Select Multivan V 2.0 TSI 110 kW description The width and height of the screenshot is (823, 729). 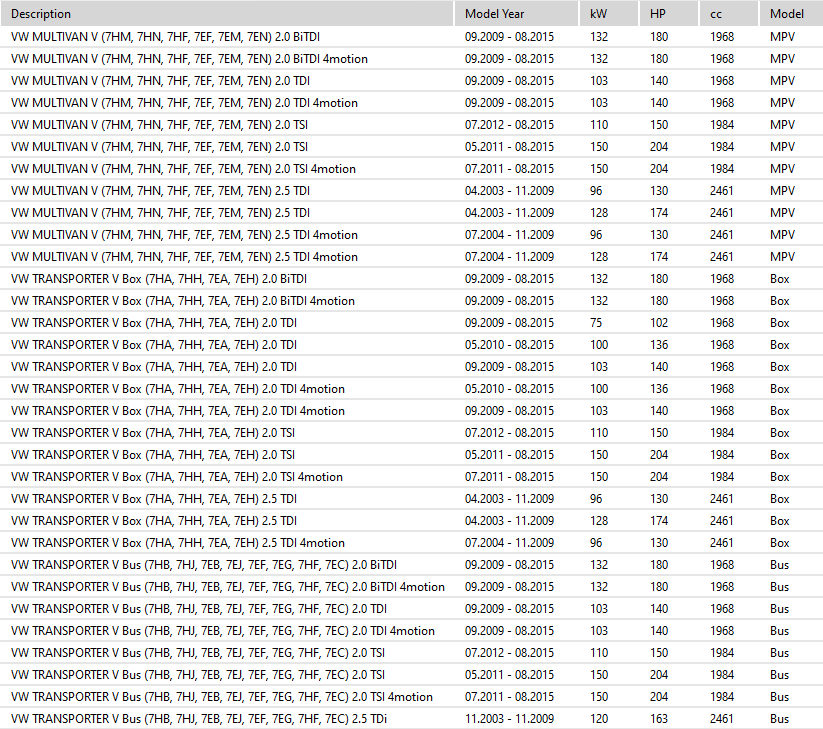tap(159, 125)
